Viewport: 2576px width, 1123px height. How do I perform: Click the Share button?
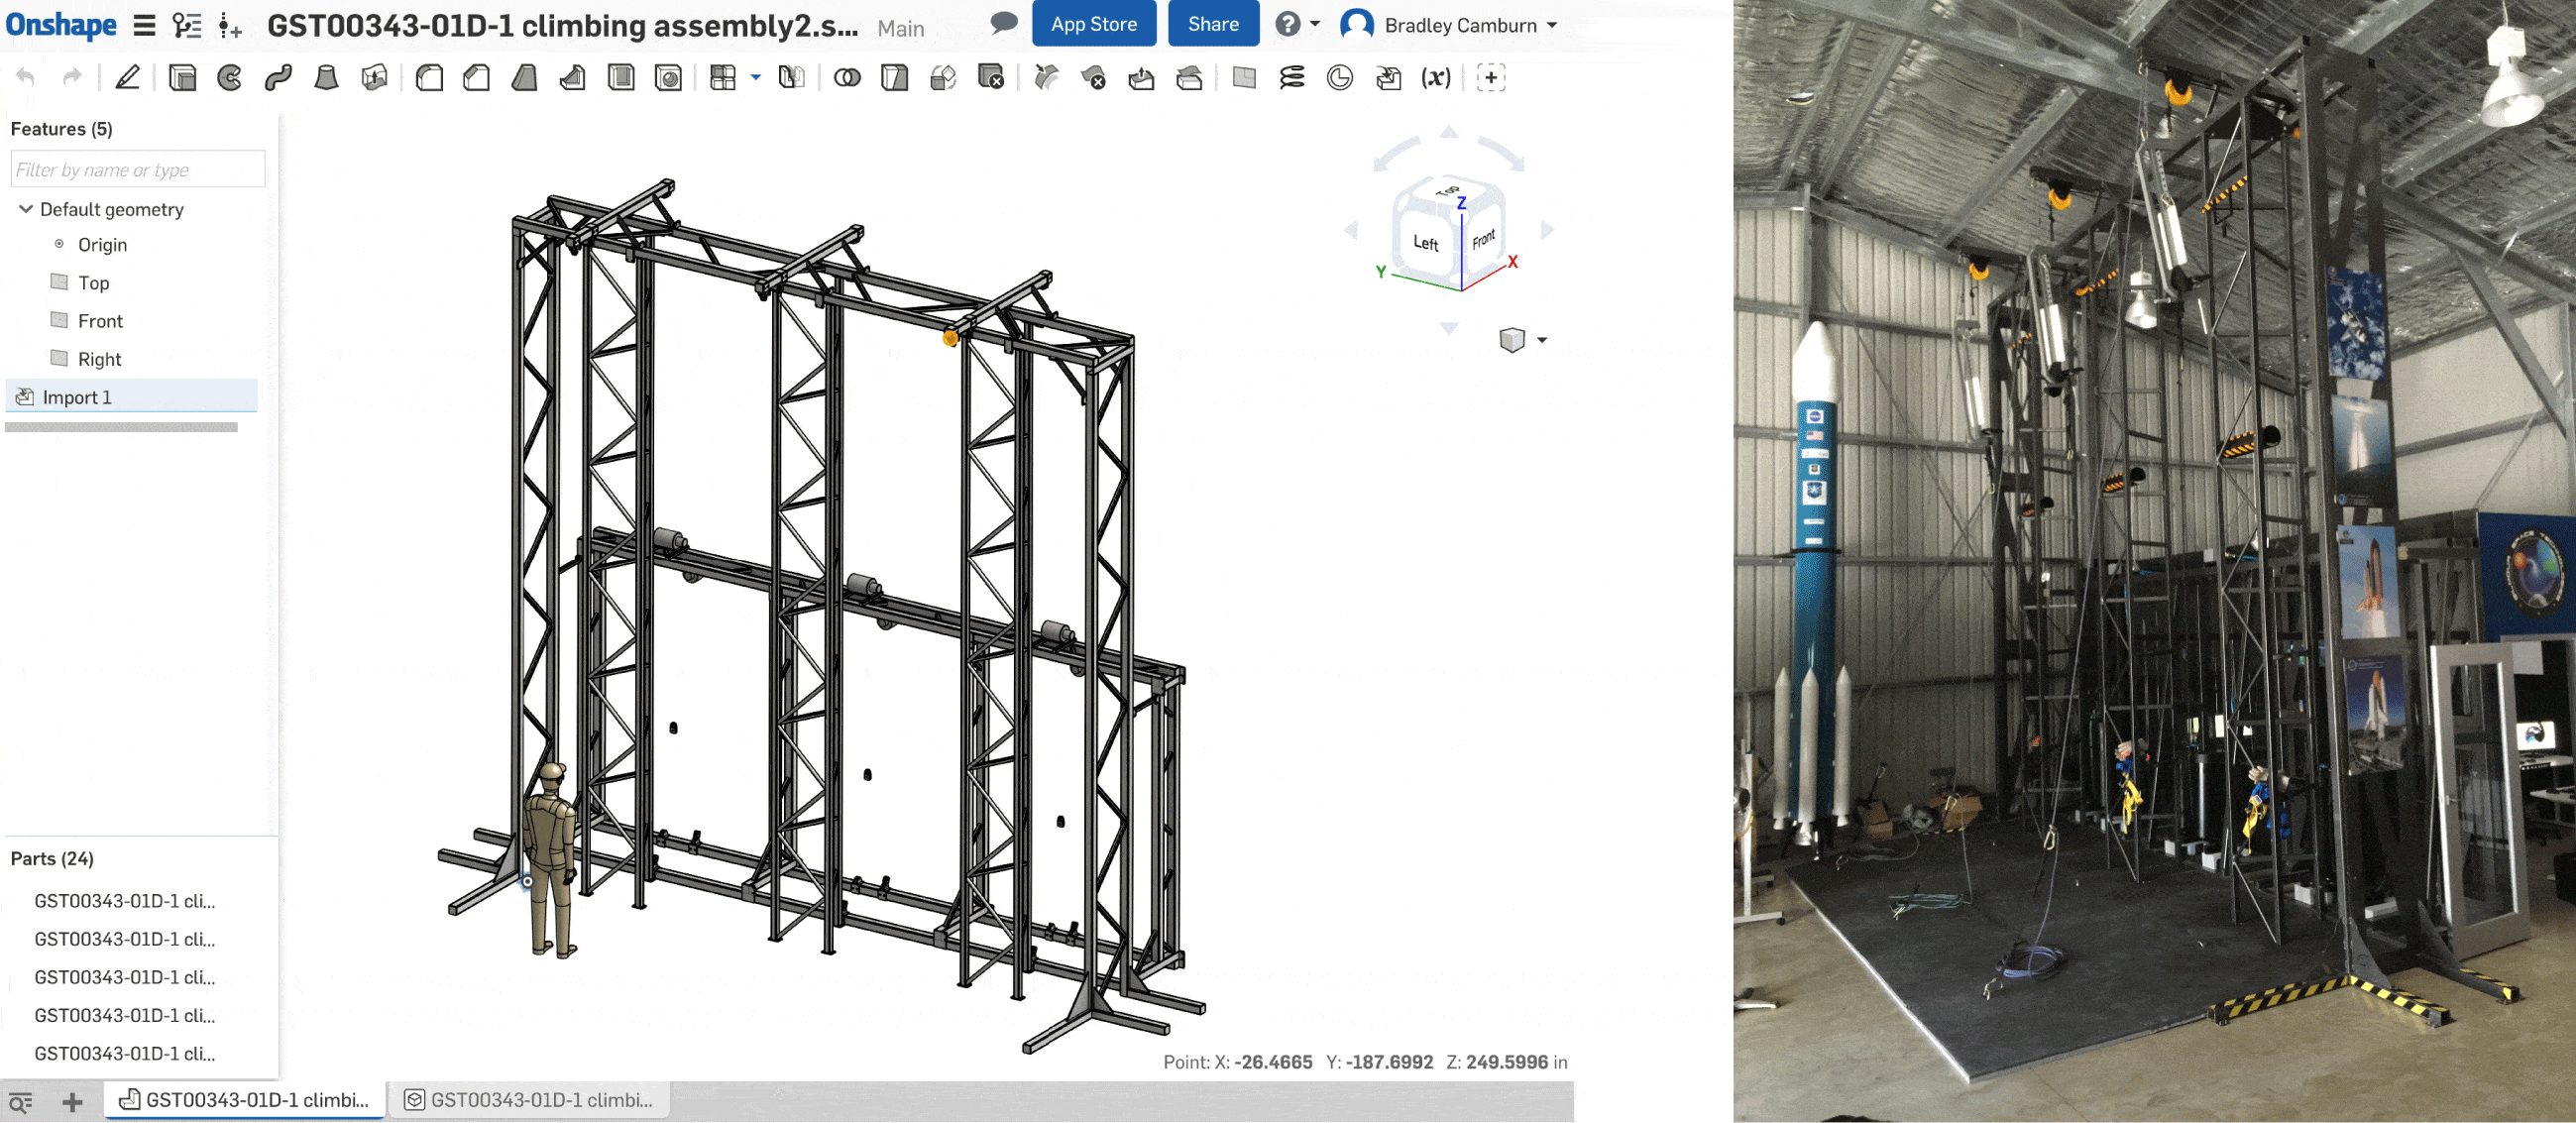1213,23
